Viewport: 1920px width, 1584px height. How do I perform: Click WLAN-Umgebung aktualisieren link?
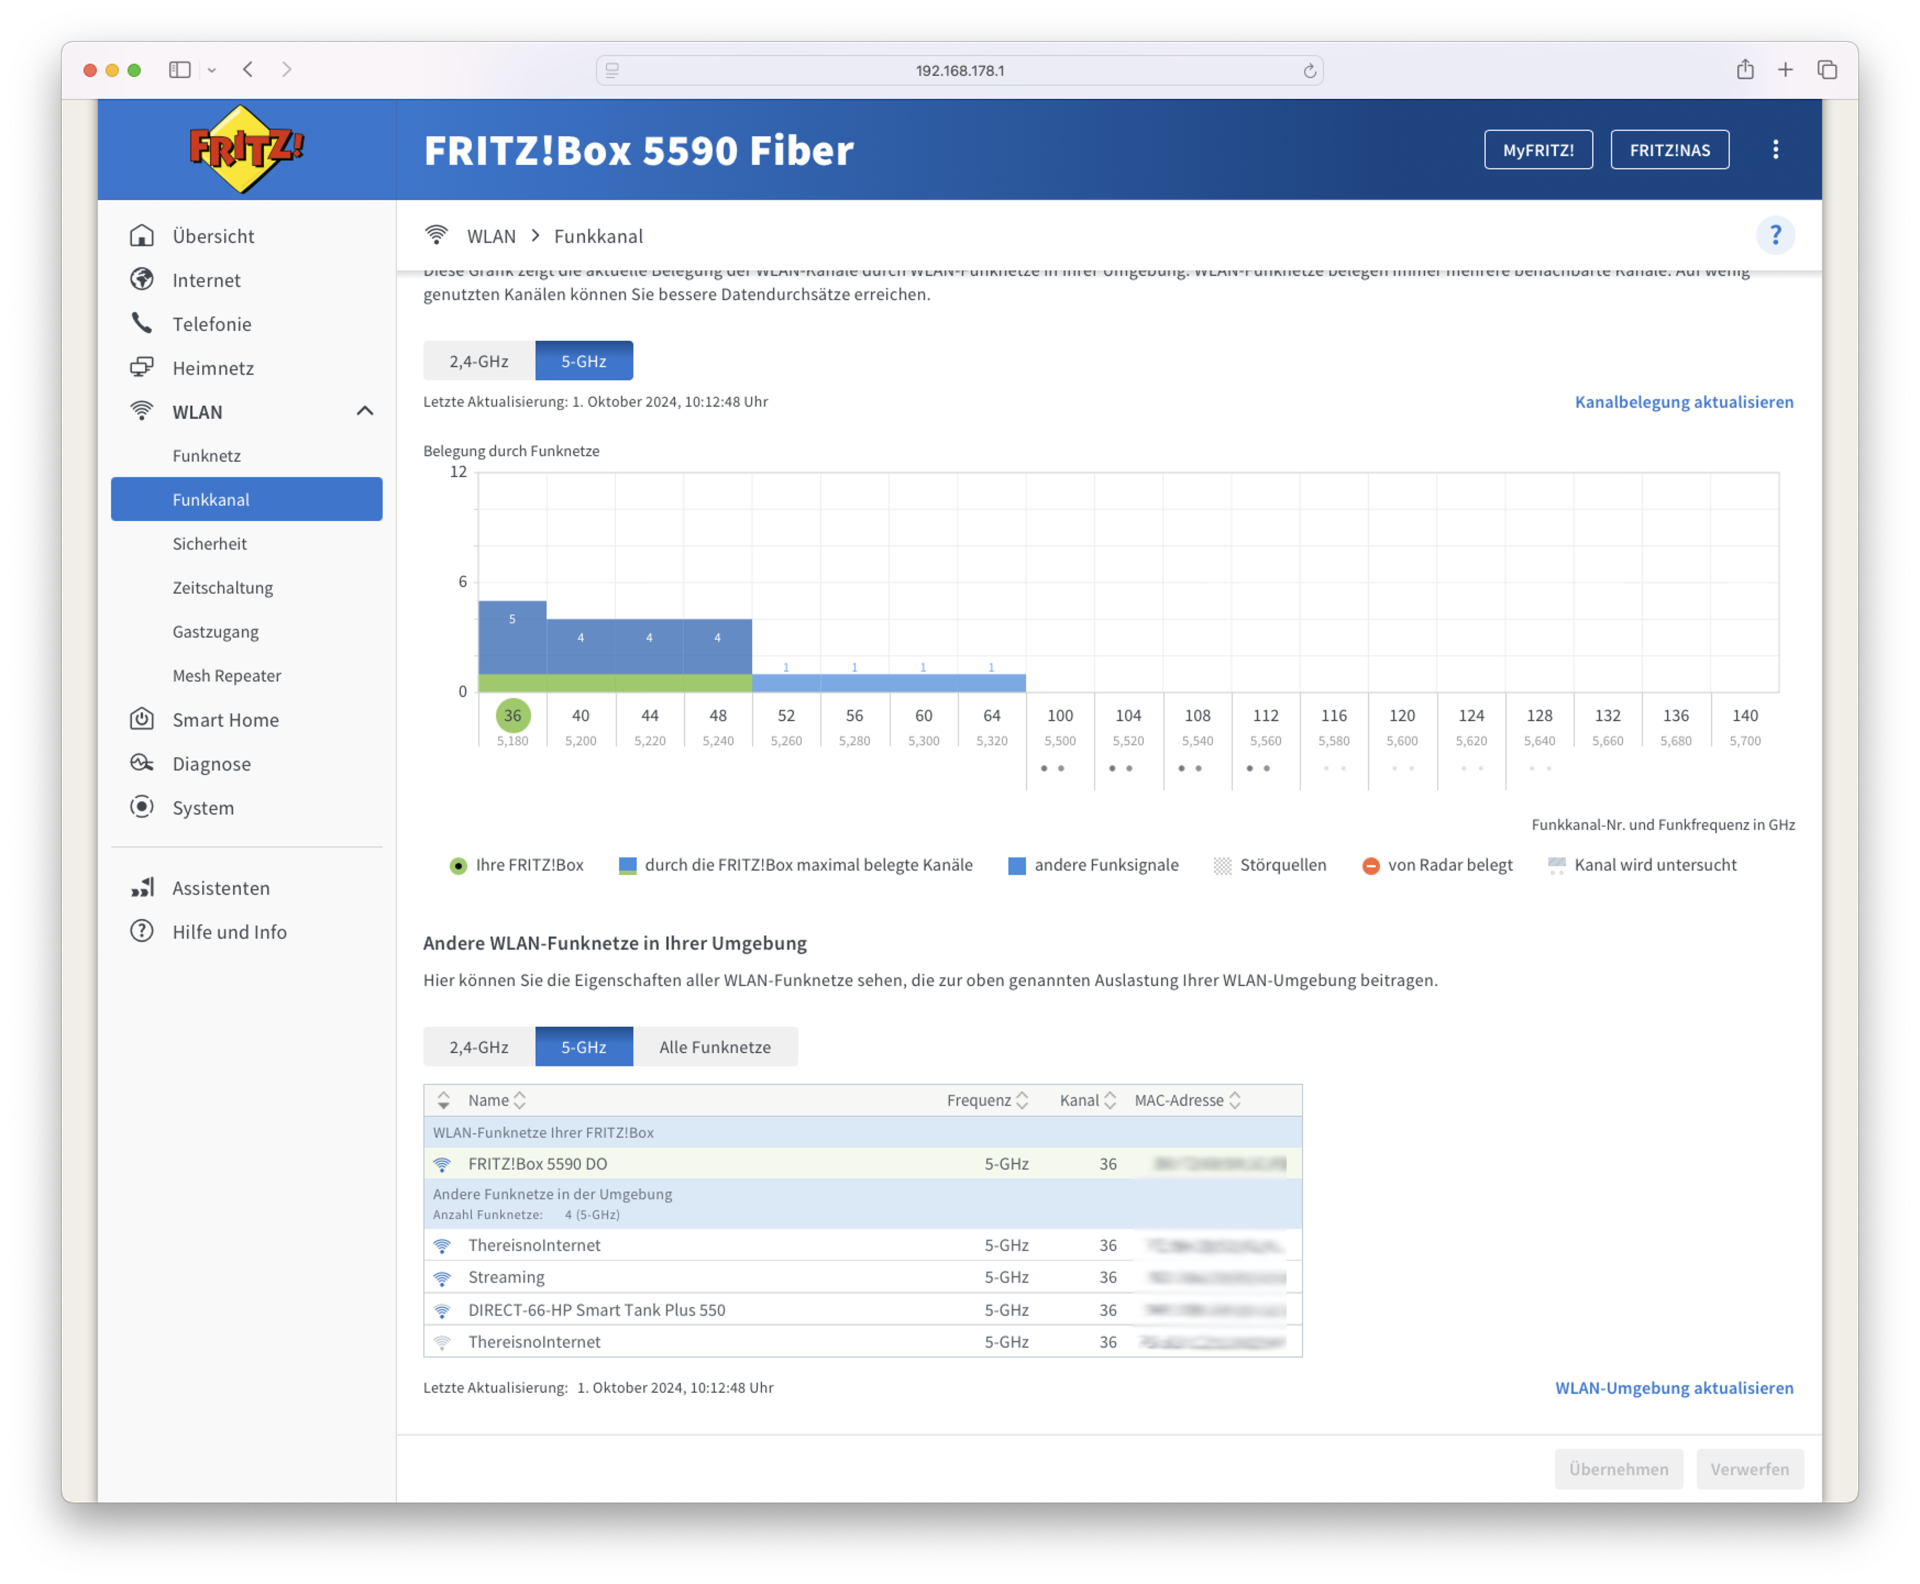[x=1673, y=1387]
